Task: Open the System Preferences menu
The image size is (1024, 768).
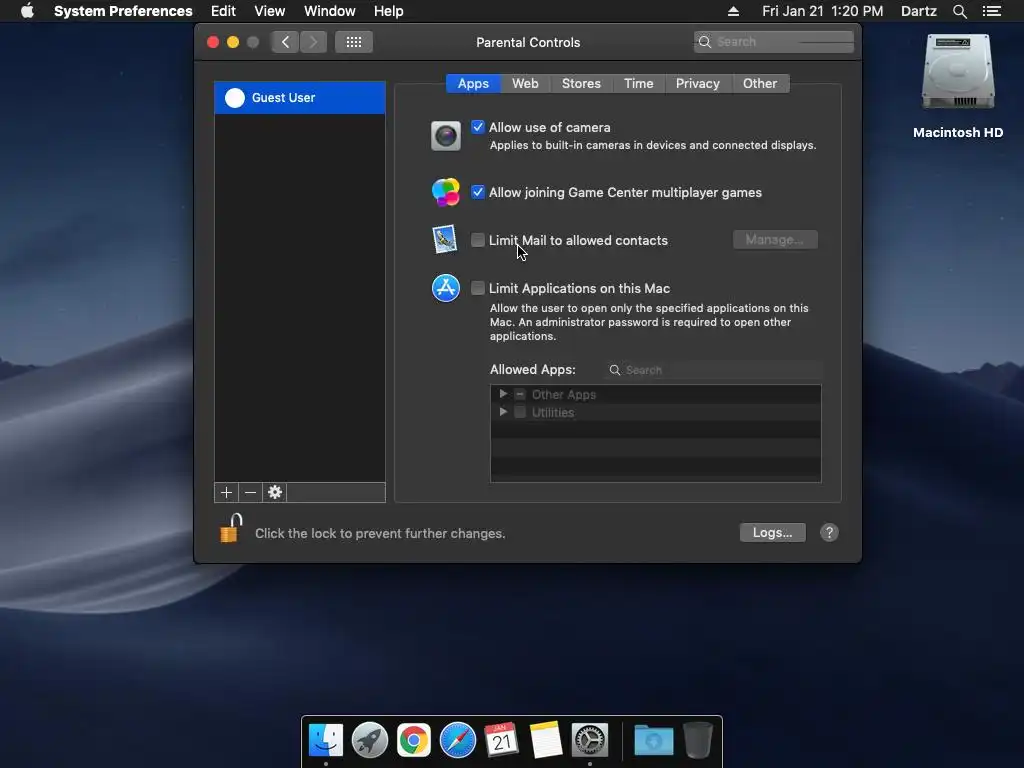Action: (x=123, y=11)
